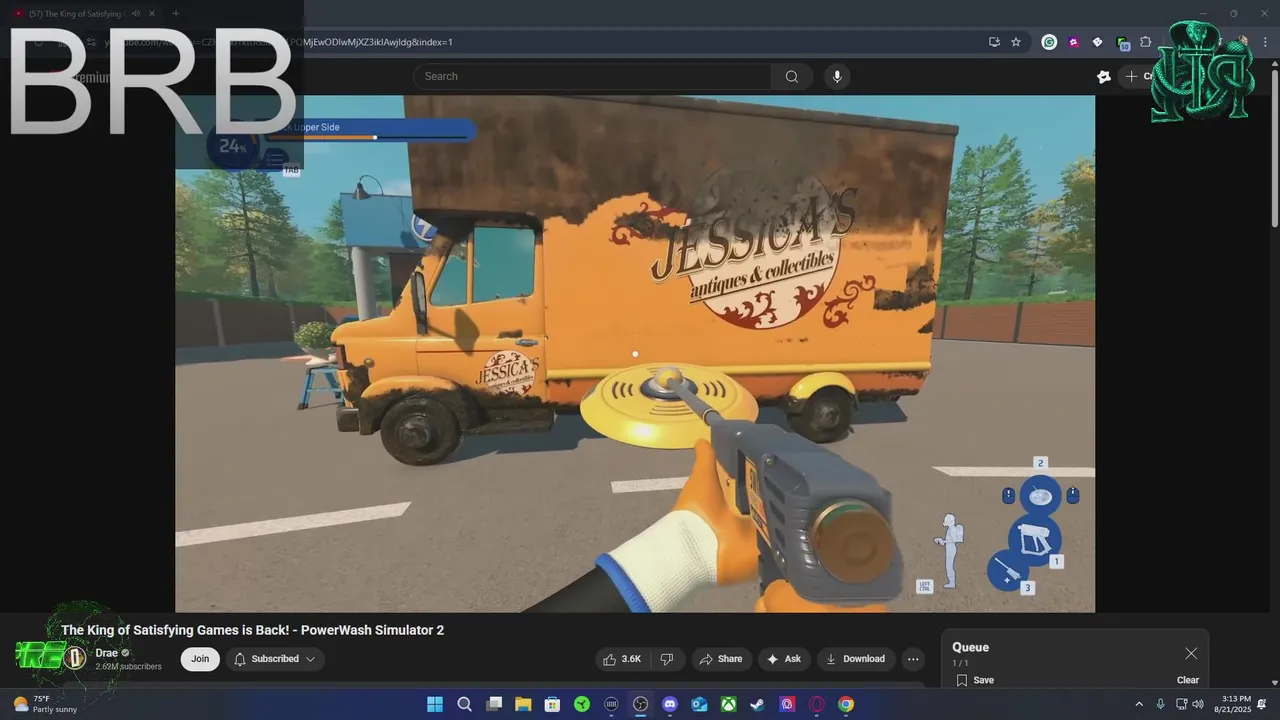Open File Explorer from the taskbar

(x=523, y=704)
